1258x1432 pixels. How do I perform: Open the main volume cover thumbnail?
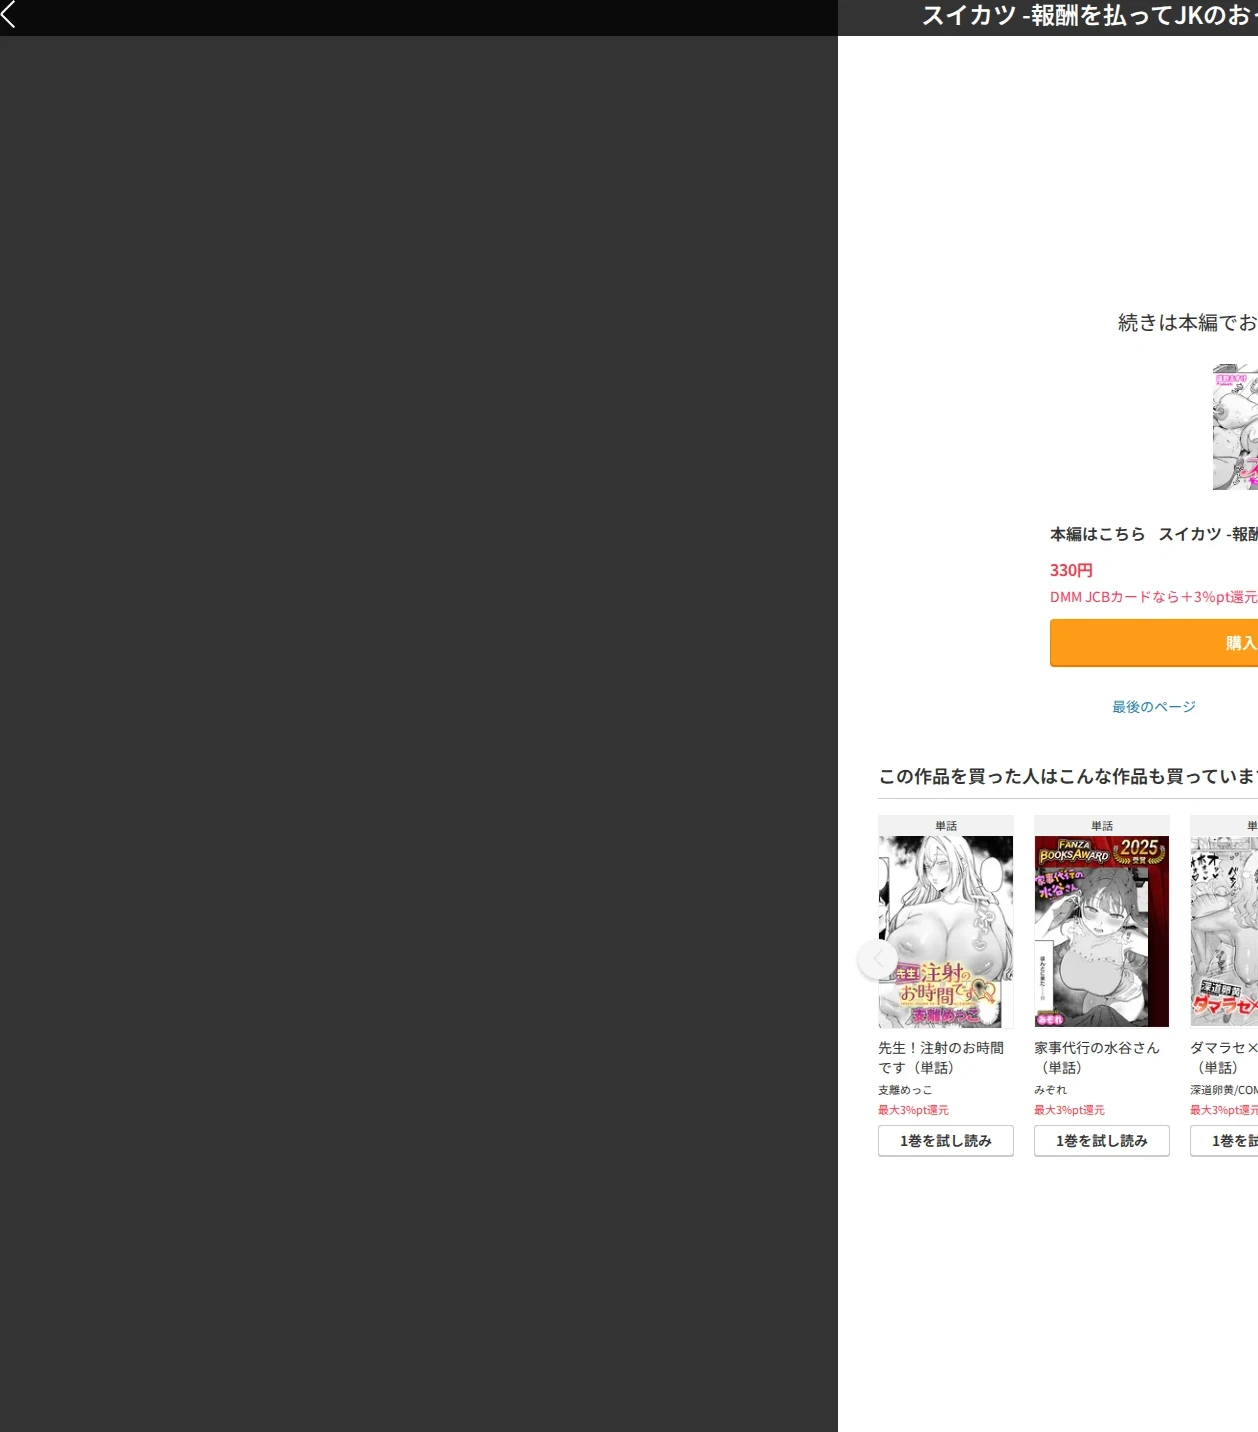tap(1235, 427)
